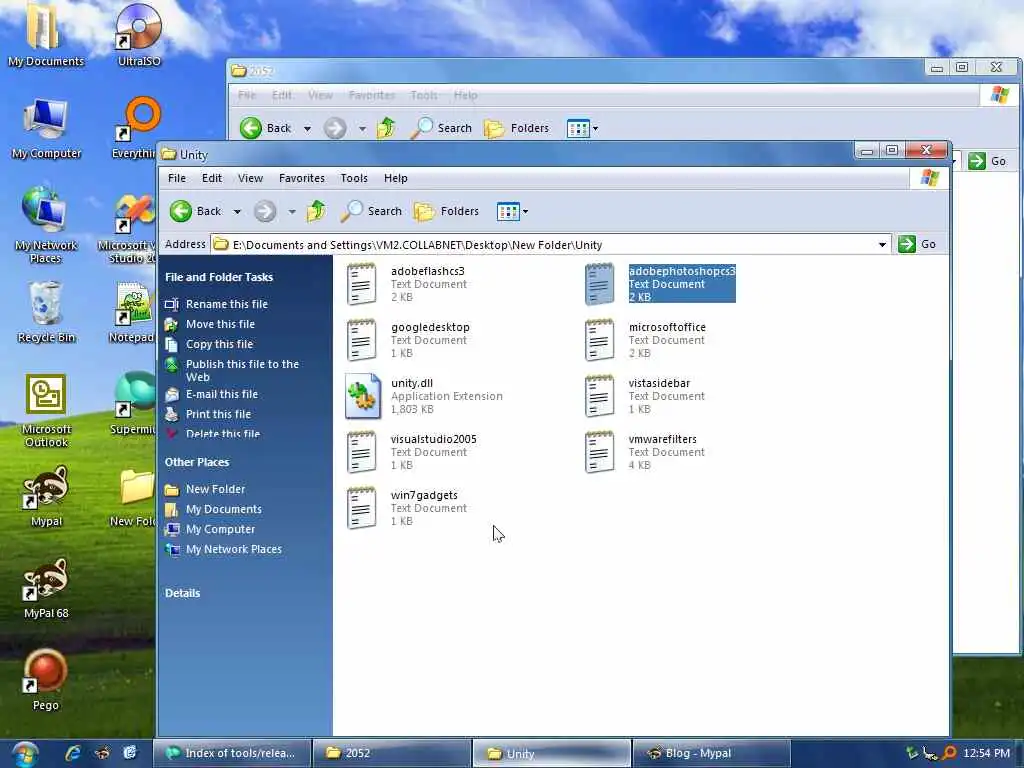
Task: Click Go button next to Unity address bar
Action: click(x=916, y=244)
